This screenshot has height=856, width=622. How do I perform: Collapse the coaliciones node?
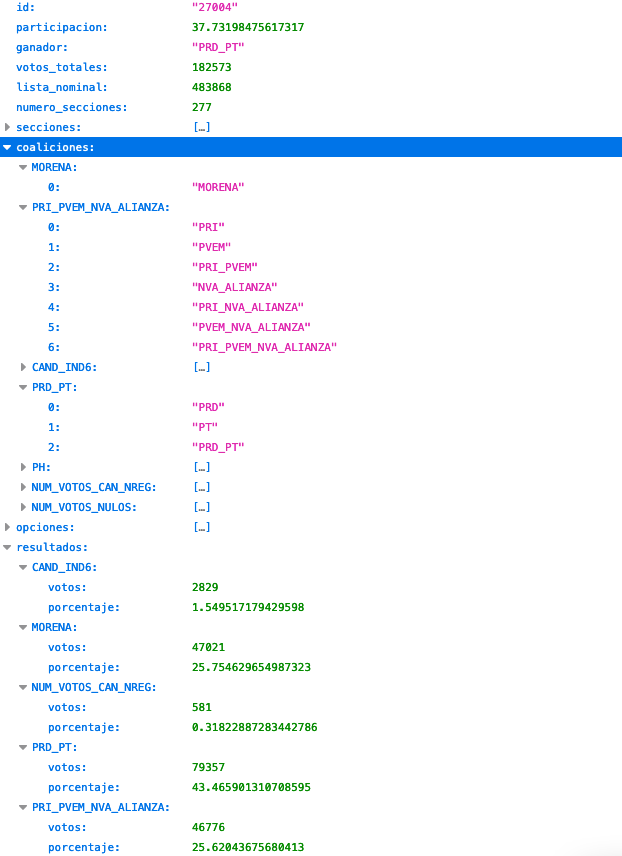(x=7, y=147)
